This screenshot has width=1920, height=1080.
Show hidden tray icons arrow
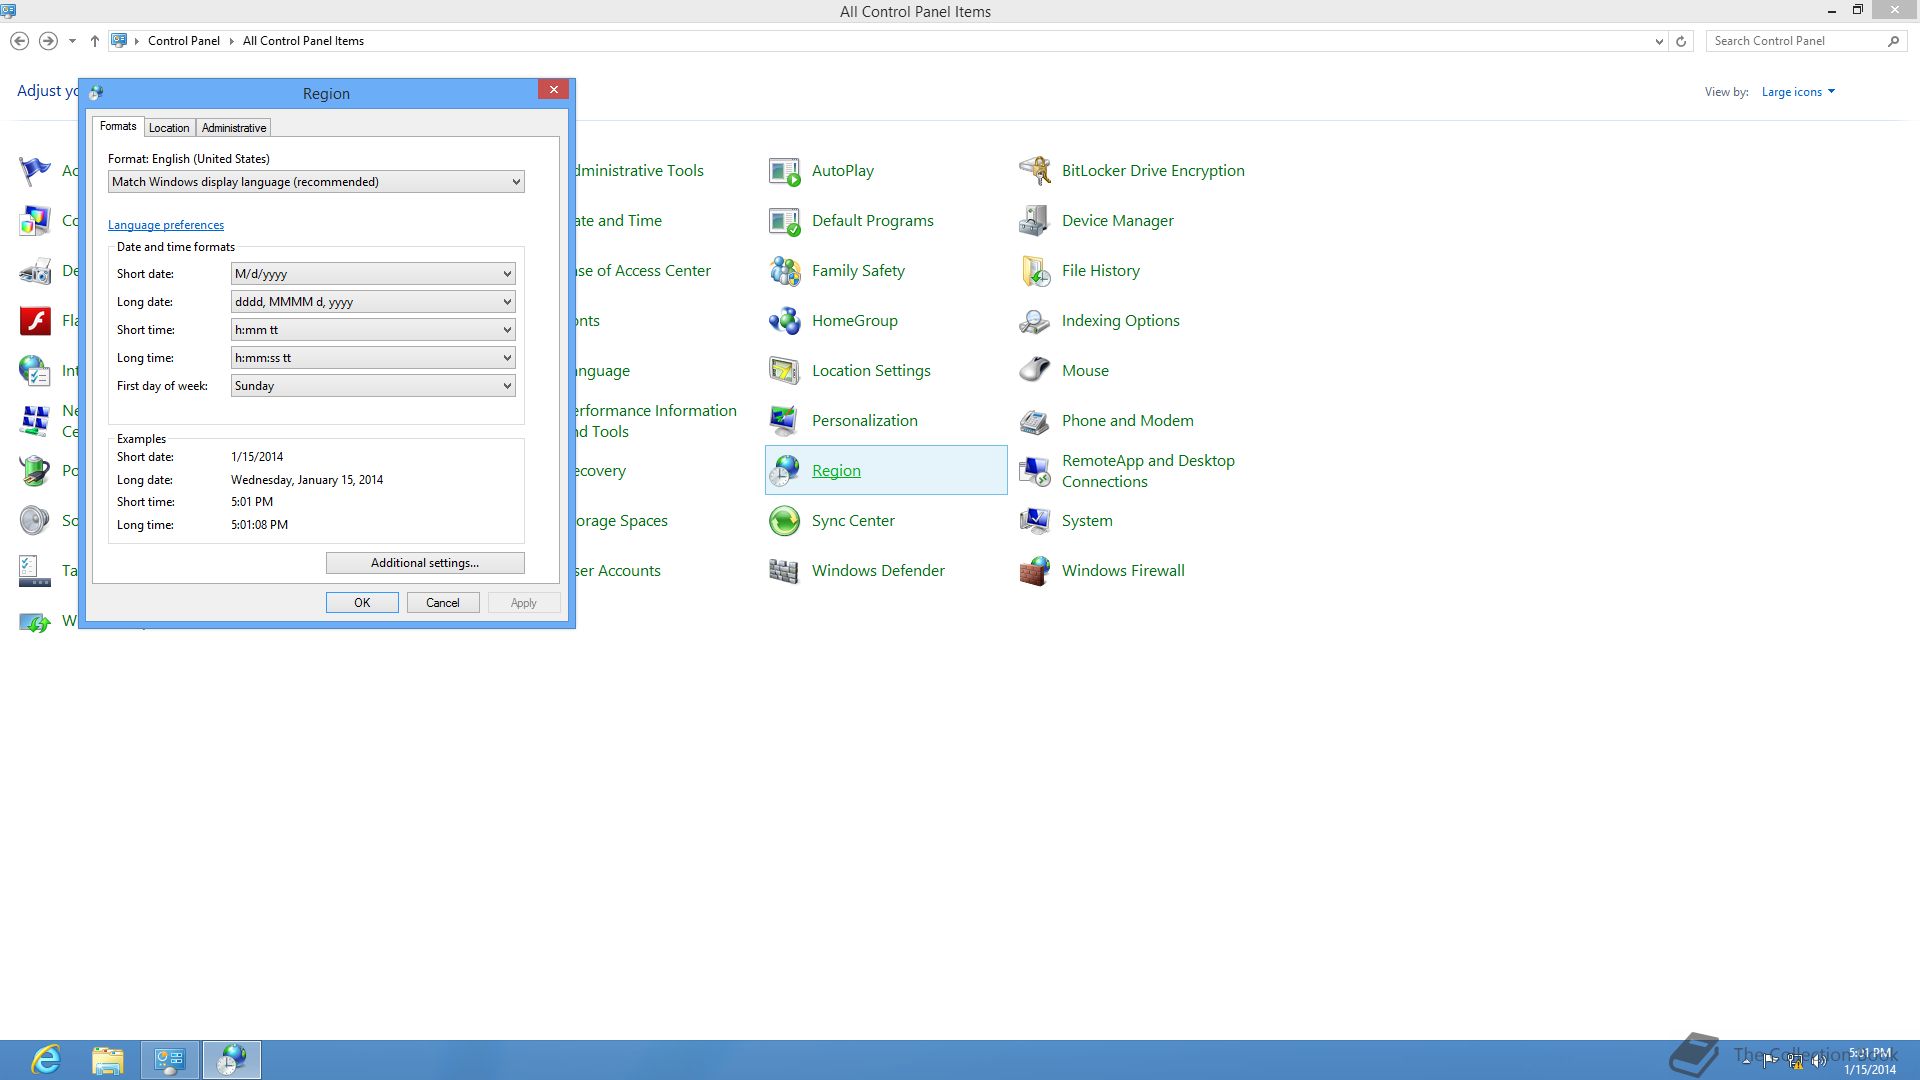click(x=1746, y=1061)
